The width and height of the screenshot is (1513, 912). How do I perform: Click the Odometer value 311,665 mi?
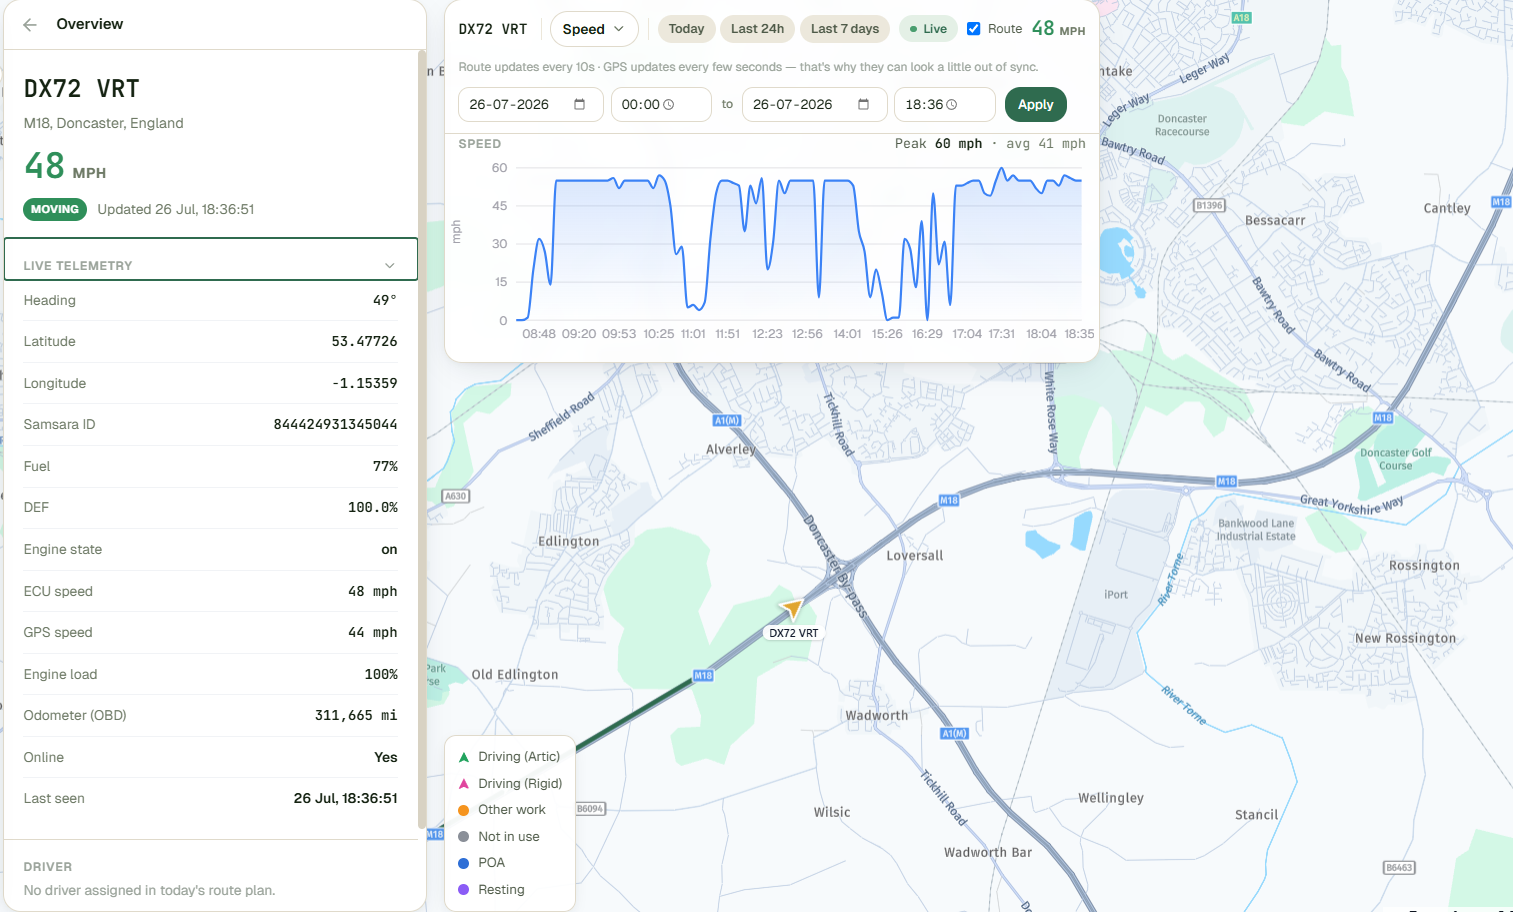[356, 716]
